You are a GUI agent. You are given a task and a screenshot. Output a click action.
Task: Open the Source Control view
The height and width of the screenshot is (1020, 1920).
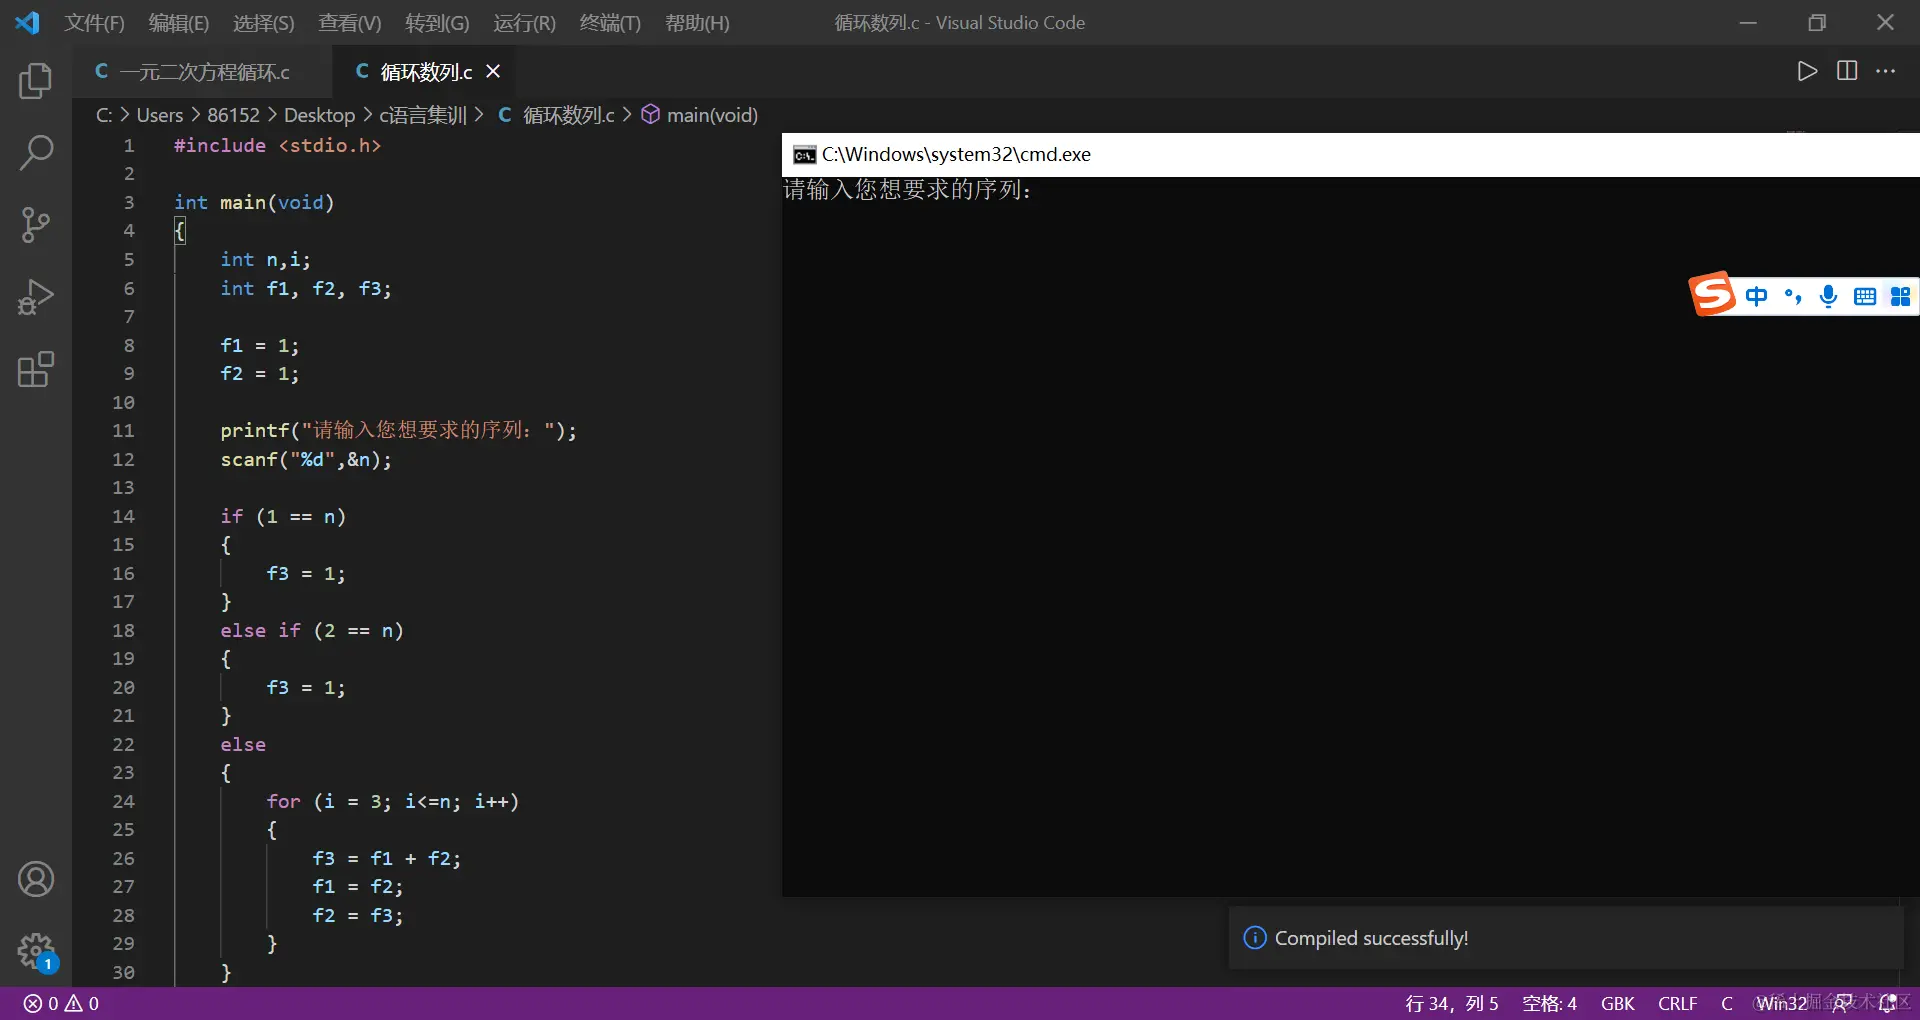click(36, 225)
